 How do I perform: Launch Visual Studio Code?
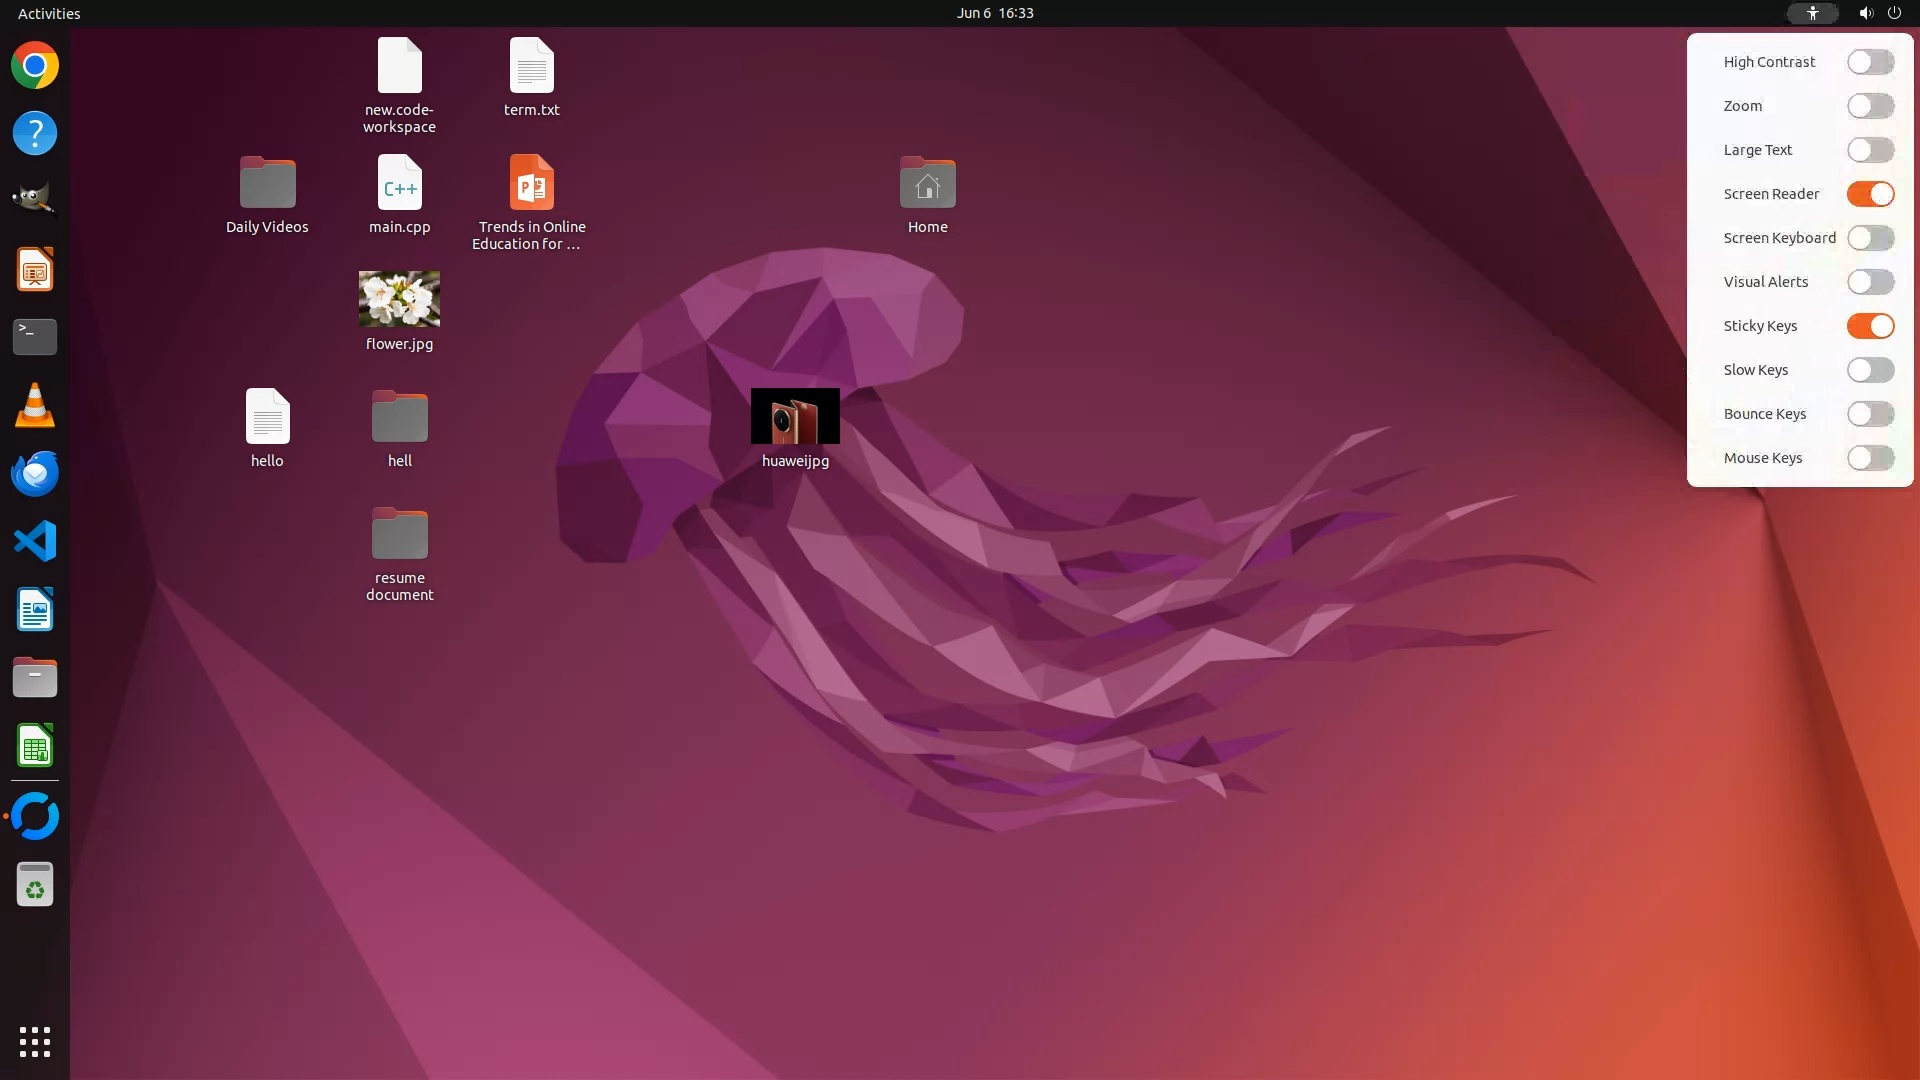coord(35,541)
